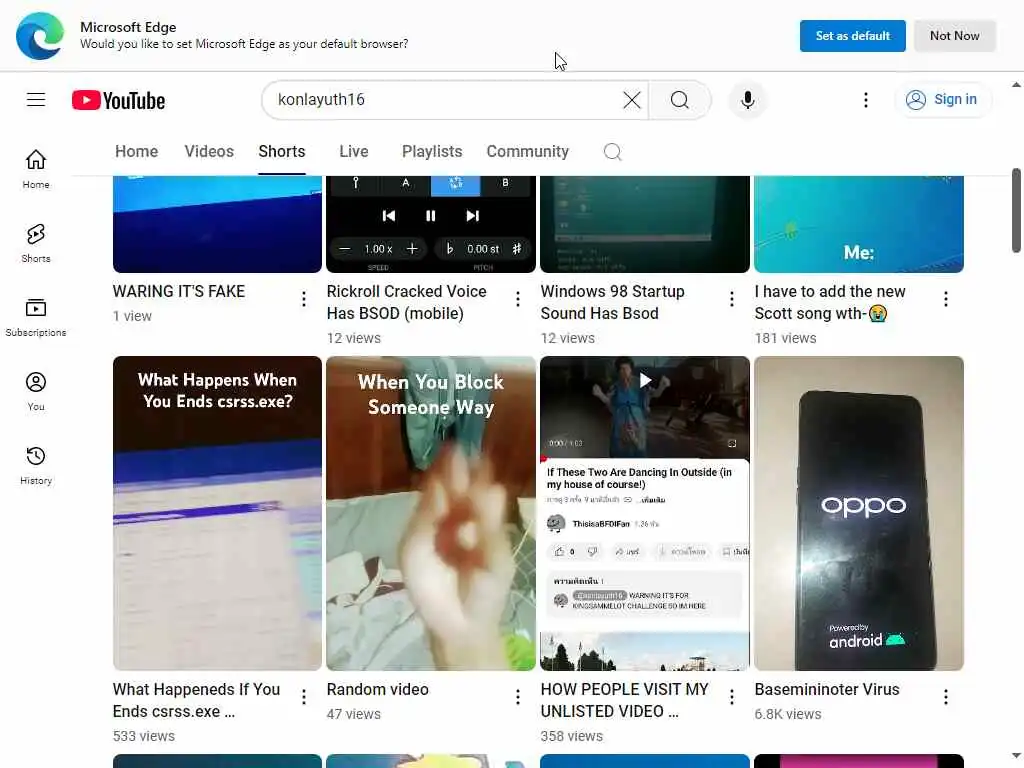Open the Random video title
This screenshot has height=768, width=1024.
tap(377, 689)
